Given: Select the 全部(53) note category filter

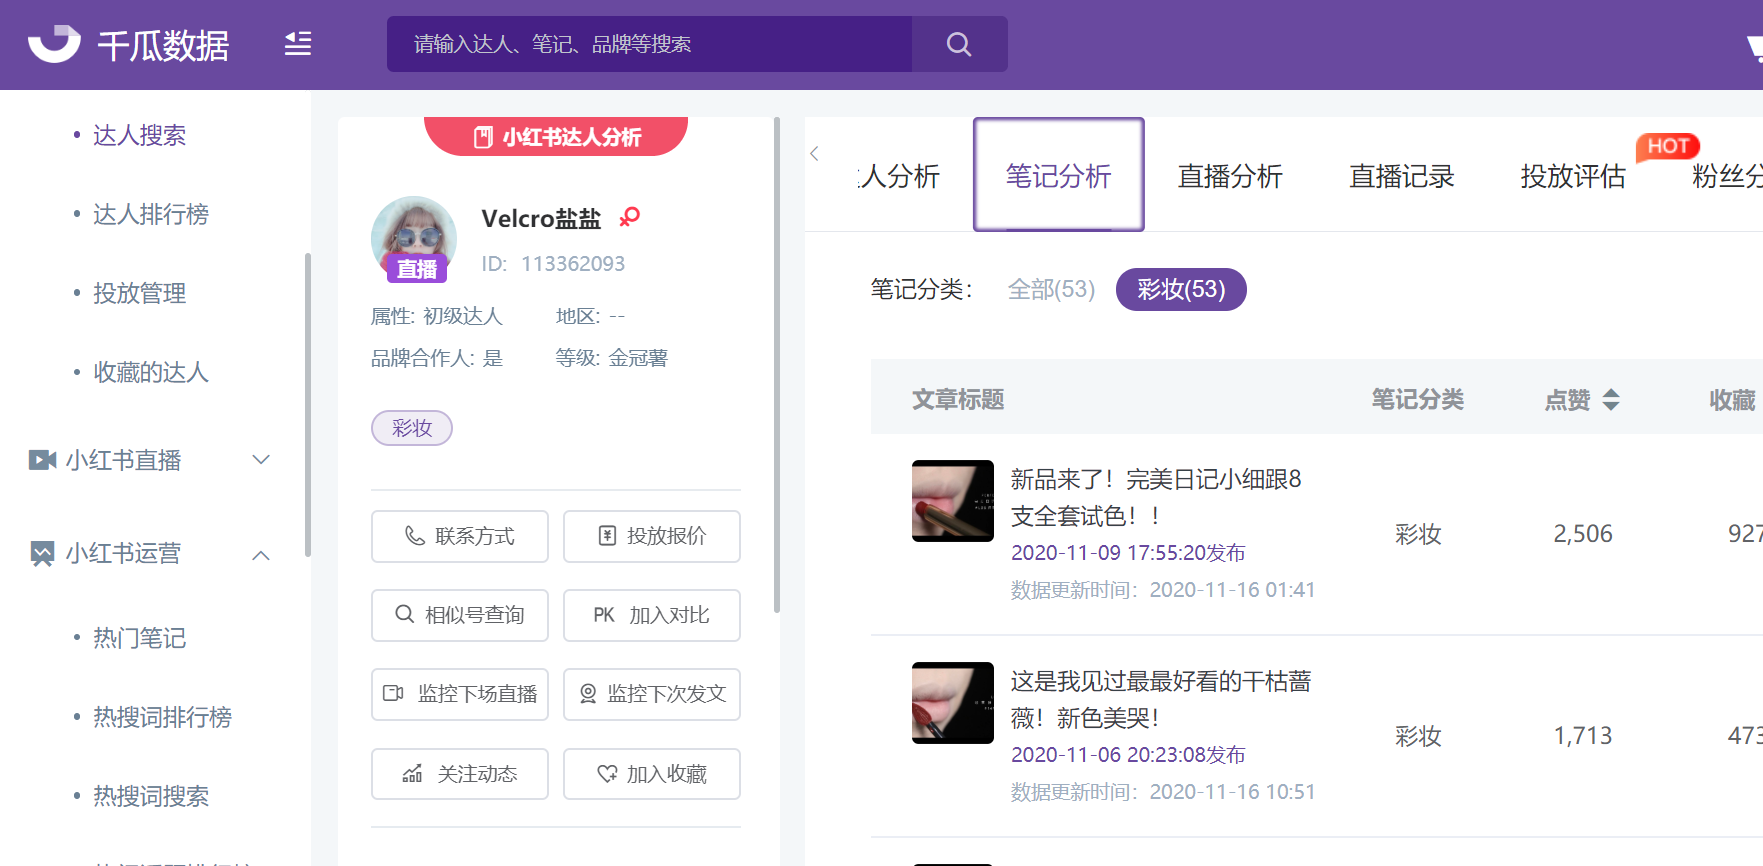Looking at the screenshot, I should [1051, 289].
